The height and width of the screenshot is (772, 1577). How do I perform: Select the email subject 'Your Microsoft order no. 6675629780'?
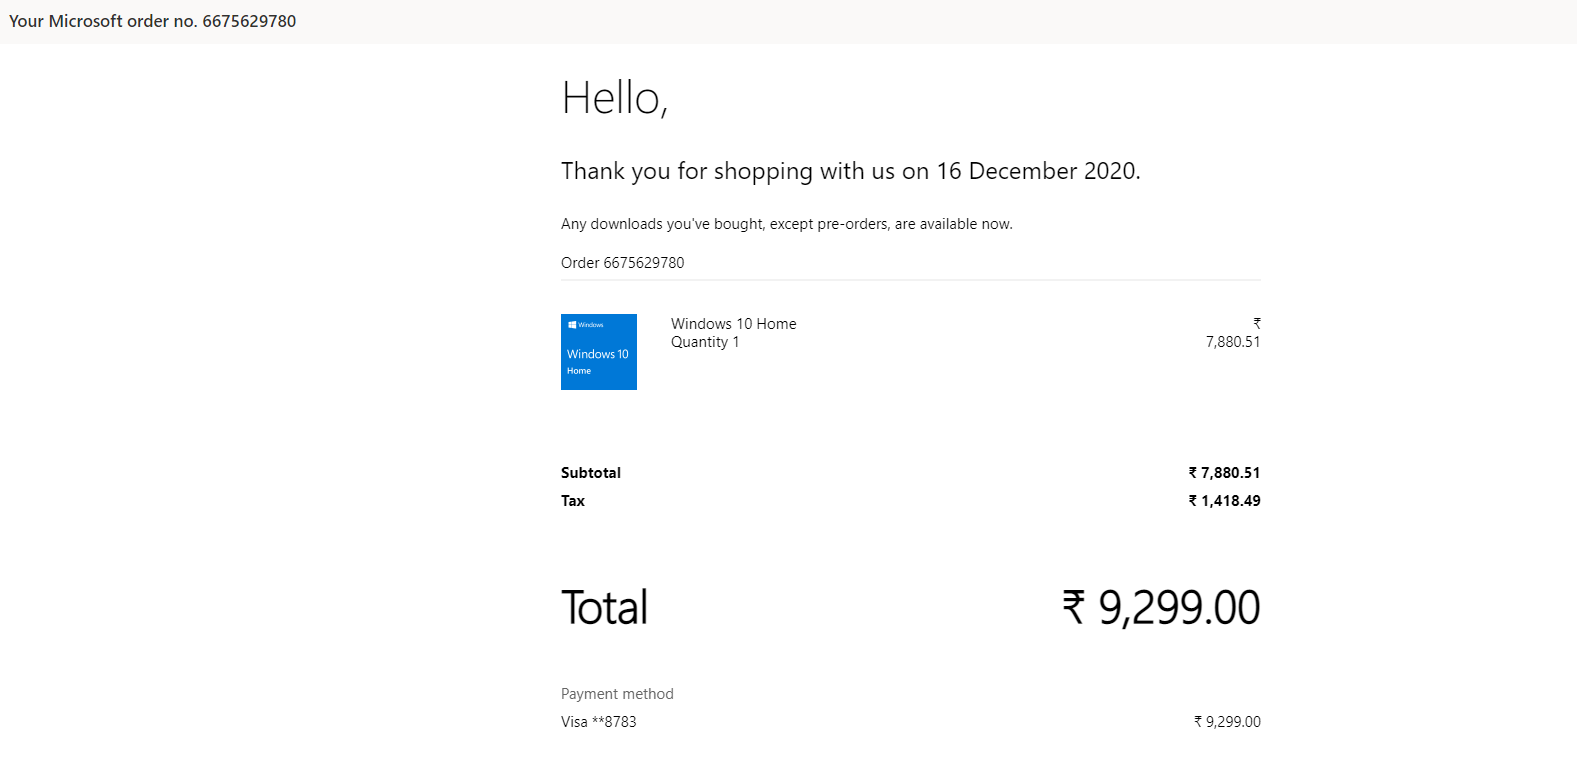click(153, 21)
